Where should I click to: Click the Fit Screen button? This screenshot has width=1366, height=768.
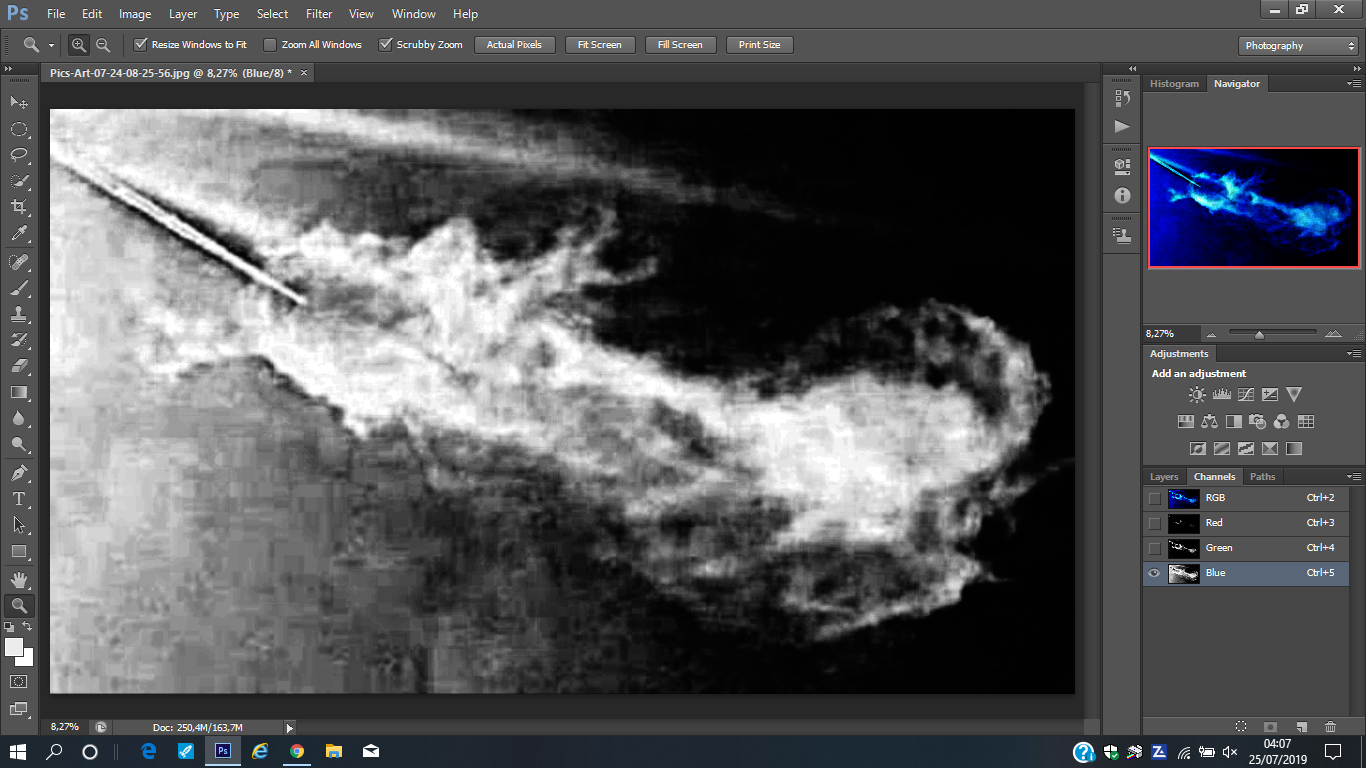point(600,45)
